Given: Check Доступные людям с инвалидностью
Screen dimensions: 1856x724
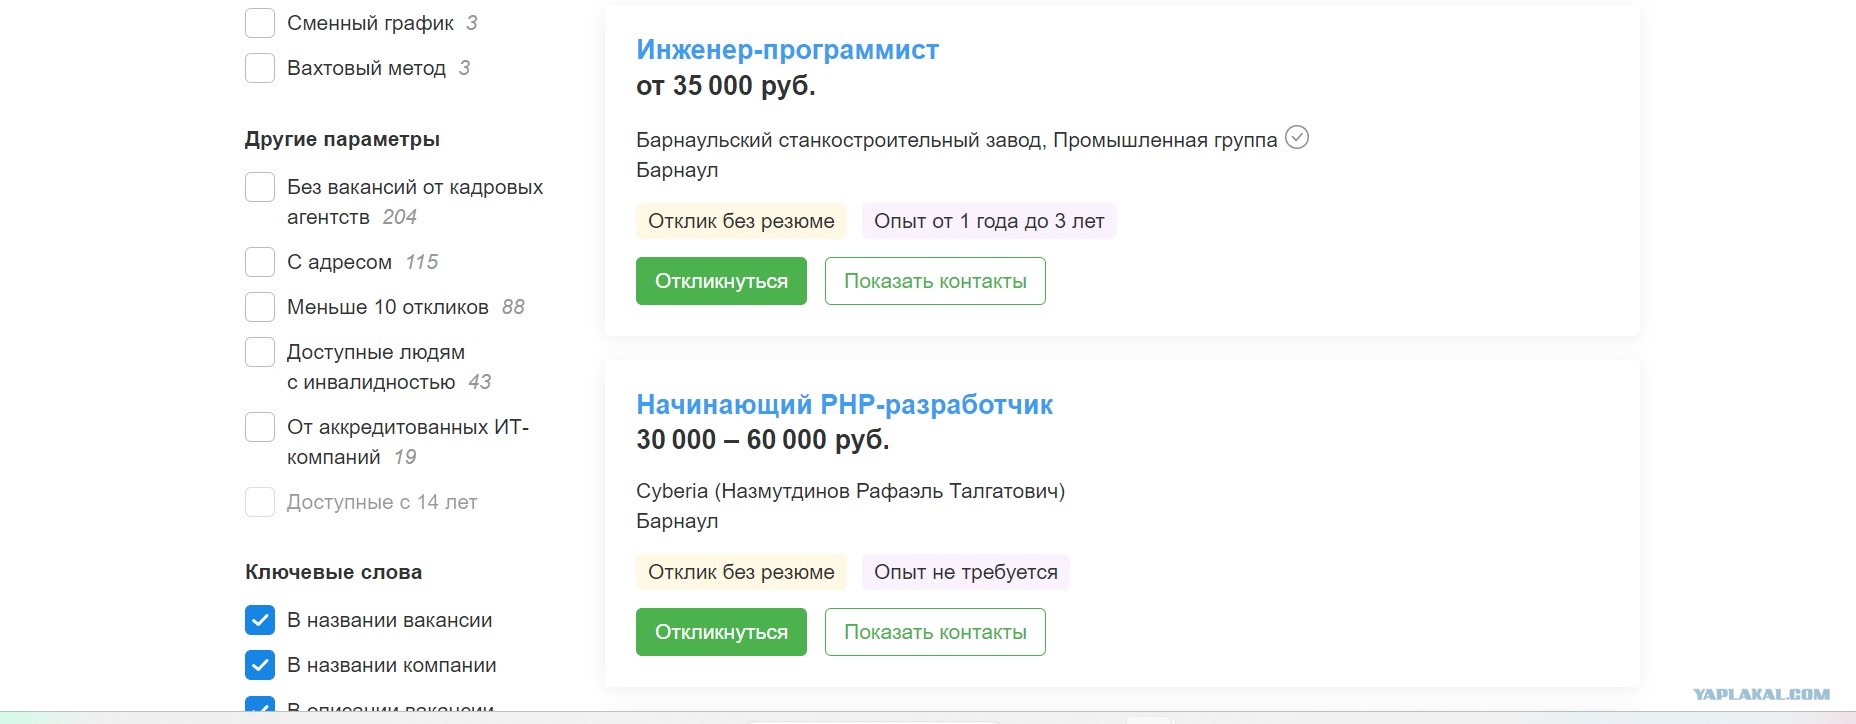Looking at the screenshot, I should 260,352.
